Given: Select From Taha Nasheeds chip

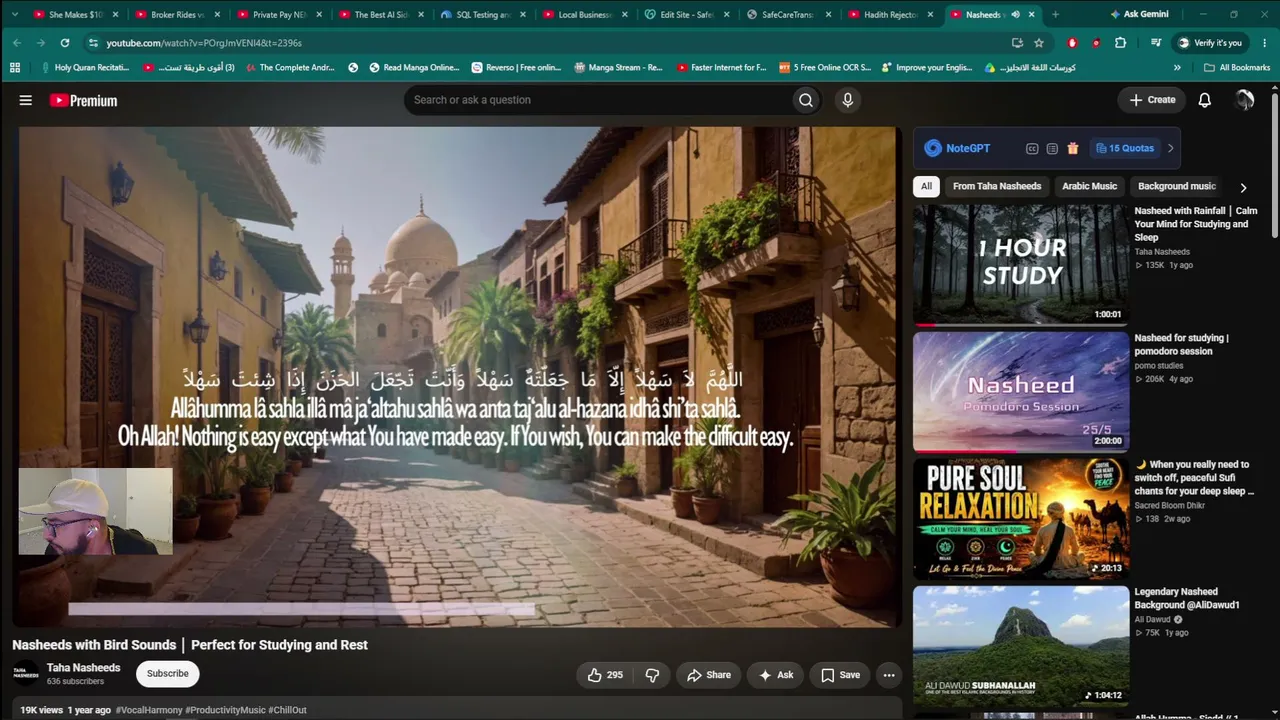Looking at the screenshot, I should [997, 186].
